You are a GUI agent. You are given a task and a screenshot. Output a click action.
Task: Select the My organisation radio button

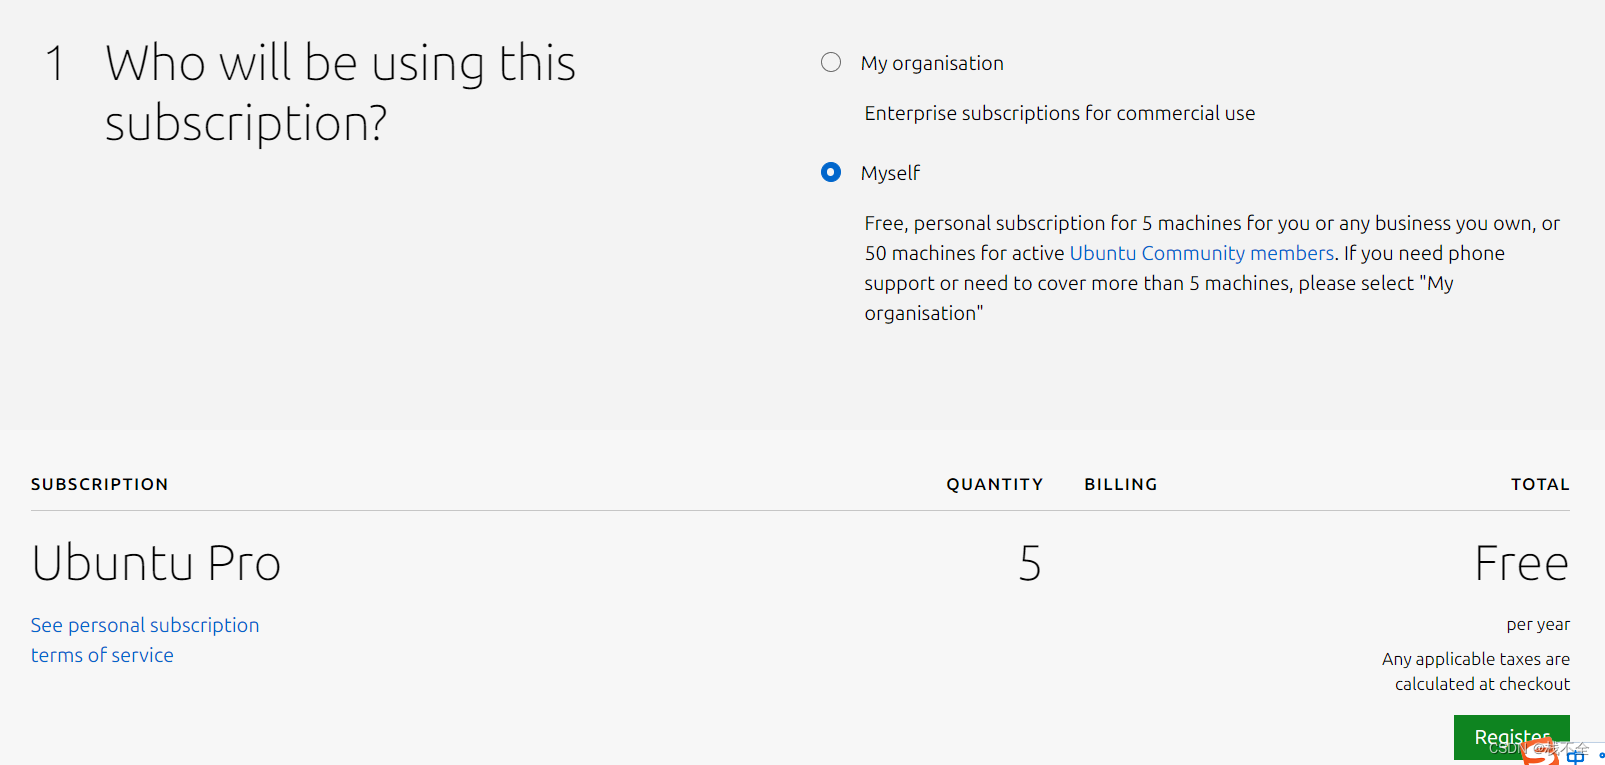click(831, 63)
